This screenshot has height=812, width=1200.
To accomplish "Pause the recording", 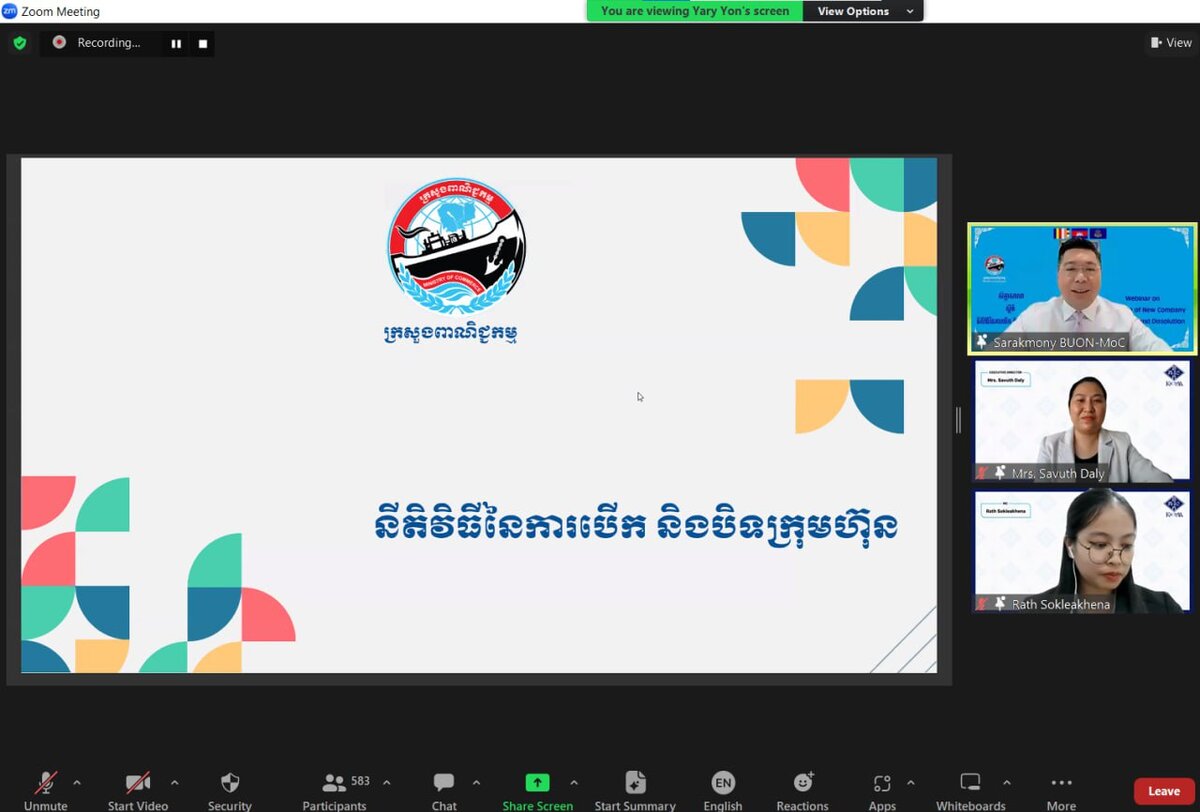I will click(x=176, y=43).
